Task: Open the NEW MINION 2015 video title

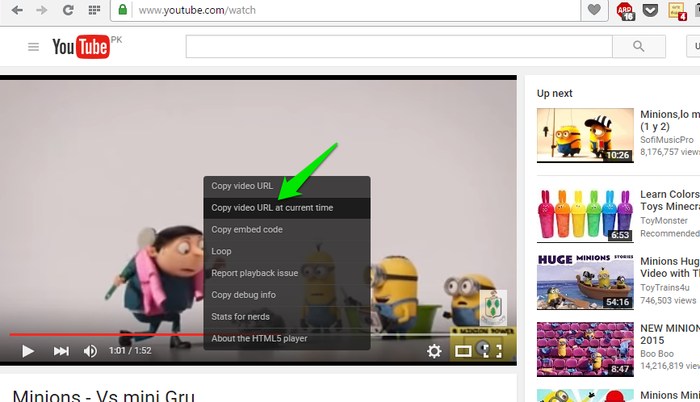Action: pos(670,334)
